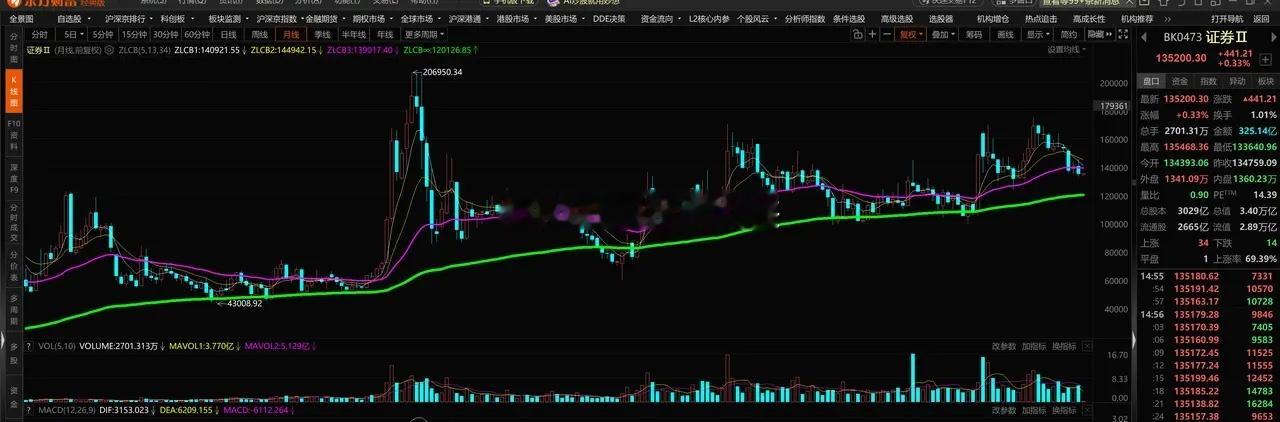Image resolution: width=1280 pixels, height=422 pixels.
Task: Open 叠加 dropdown
Action: 941,34
